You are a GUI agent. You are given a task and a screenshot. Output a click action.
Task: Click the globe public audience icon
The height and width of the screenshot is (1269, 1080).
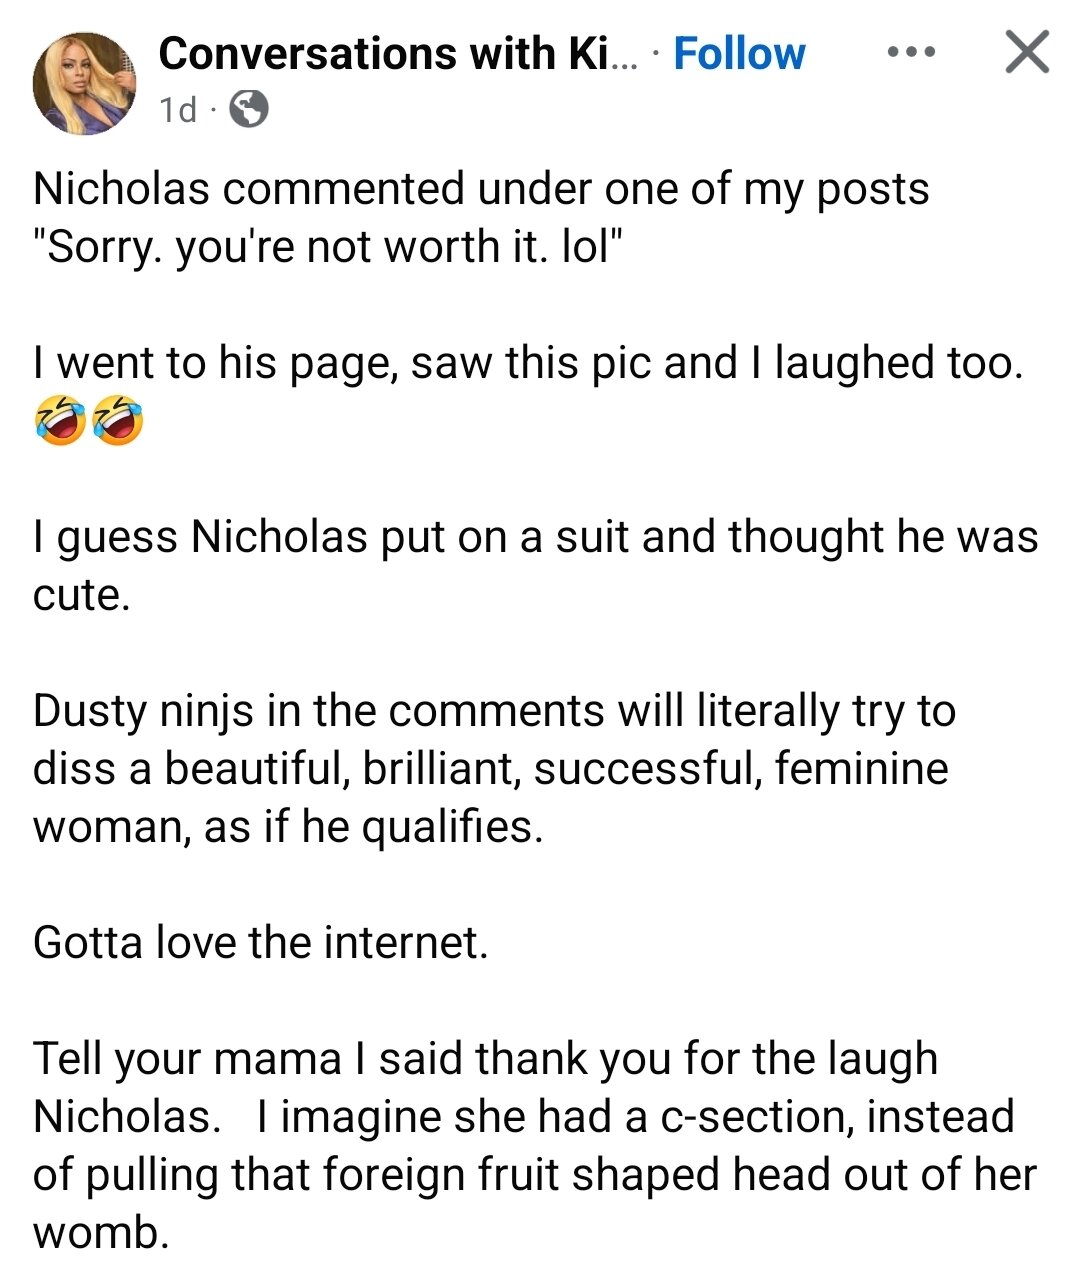point(249,109)
